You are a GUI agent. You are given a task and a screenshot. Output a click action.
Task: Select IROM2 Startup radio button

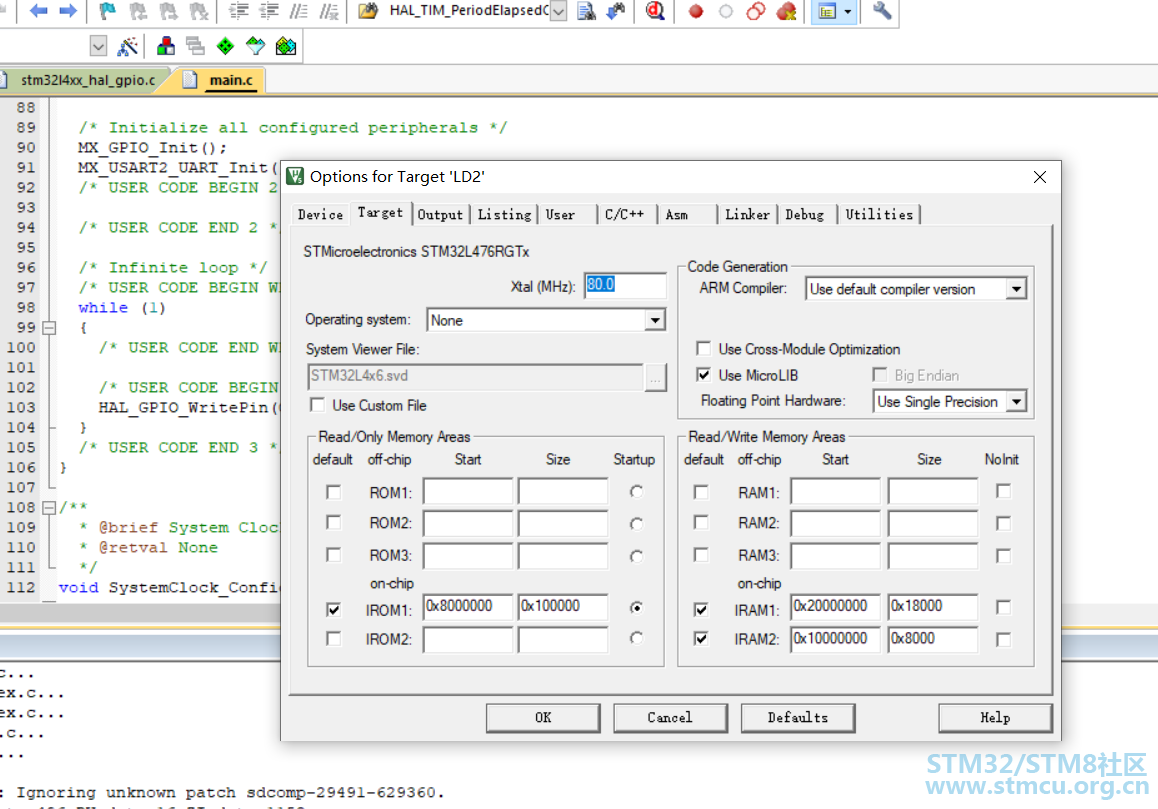point(637,638)
